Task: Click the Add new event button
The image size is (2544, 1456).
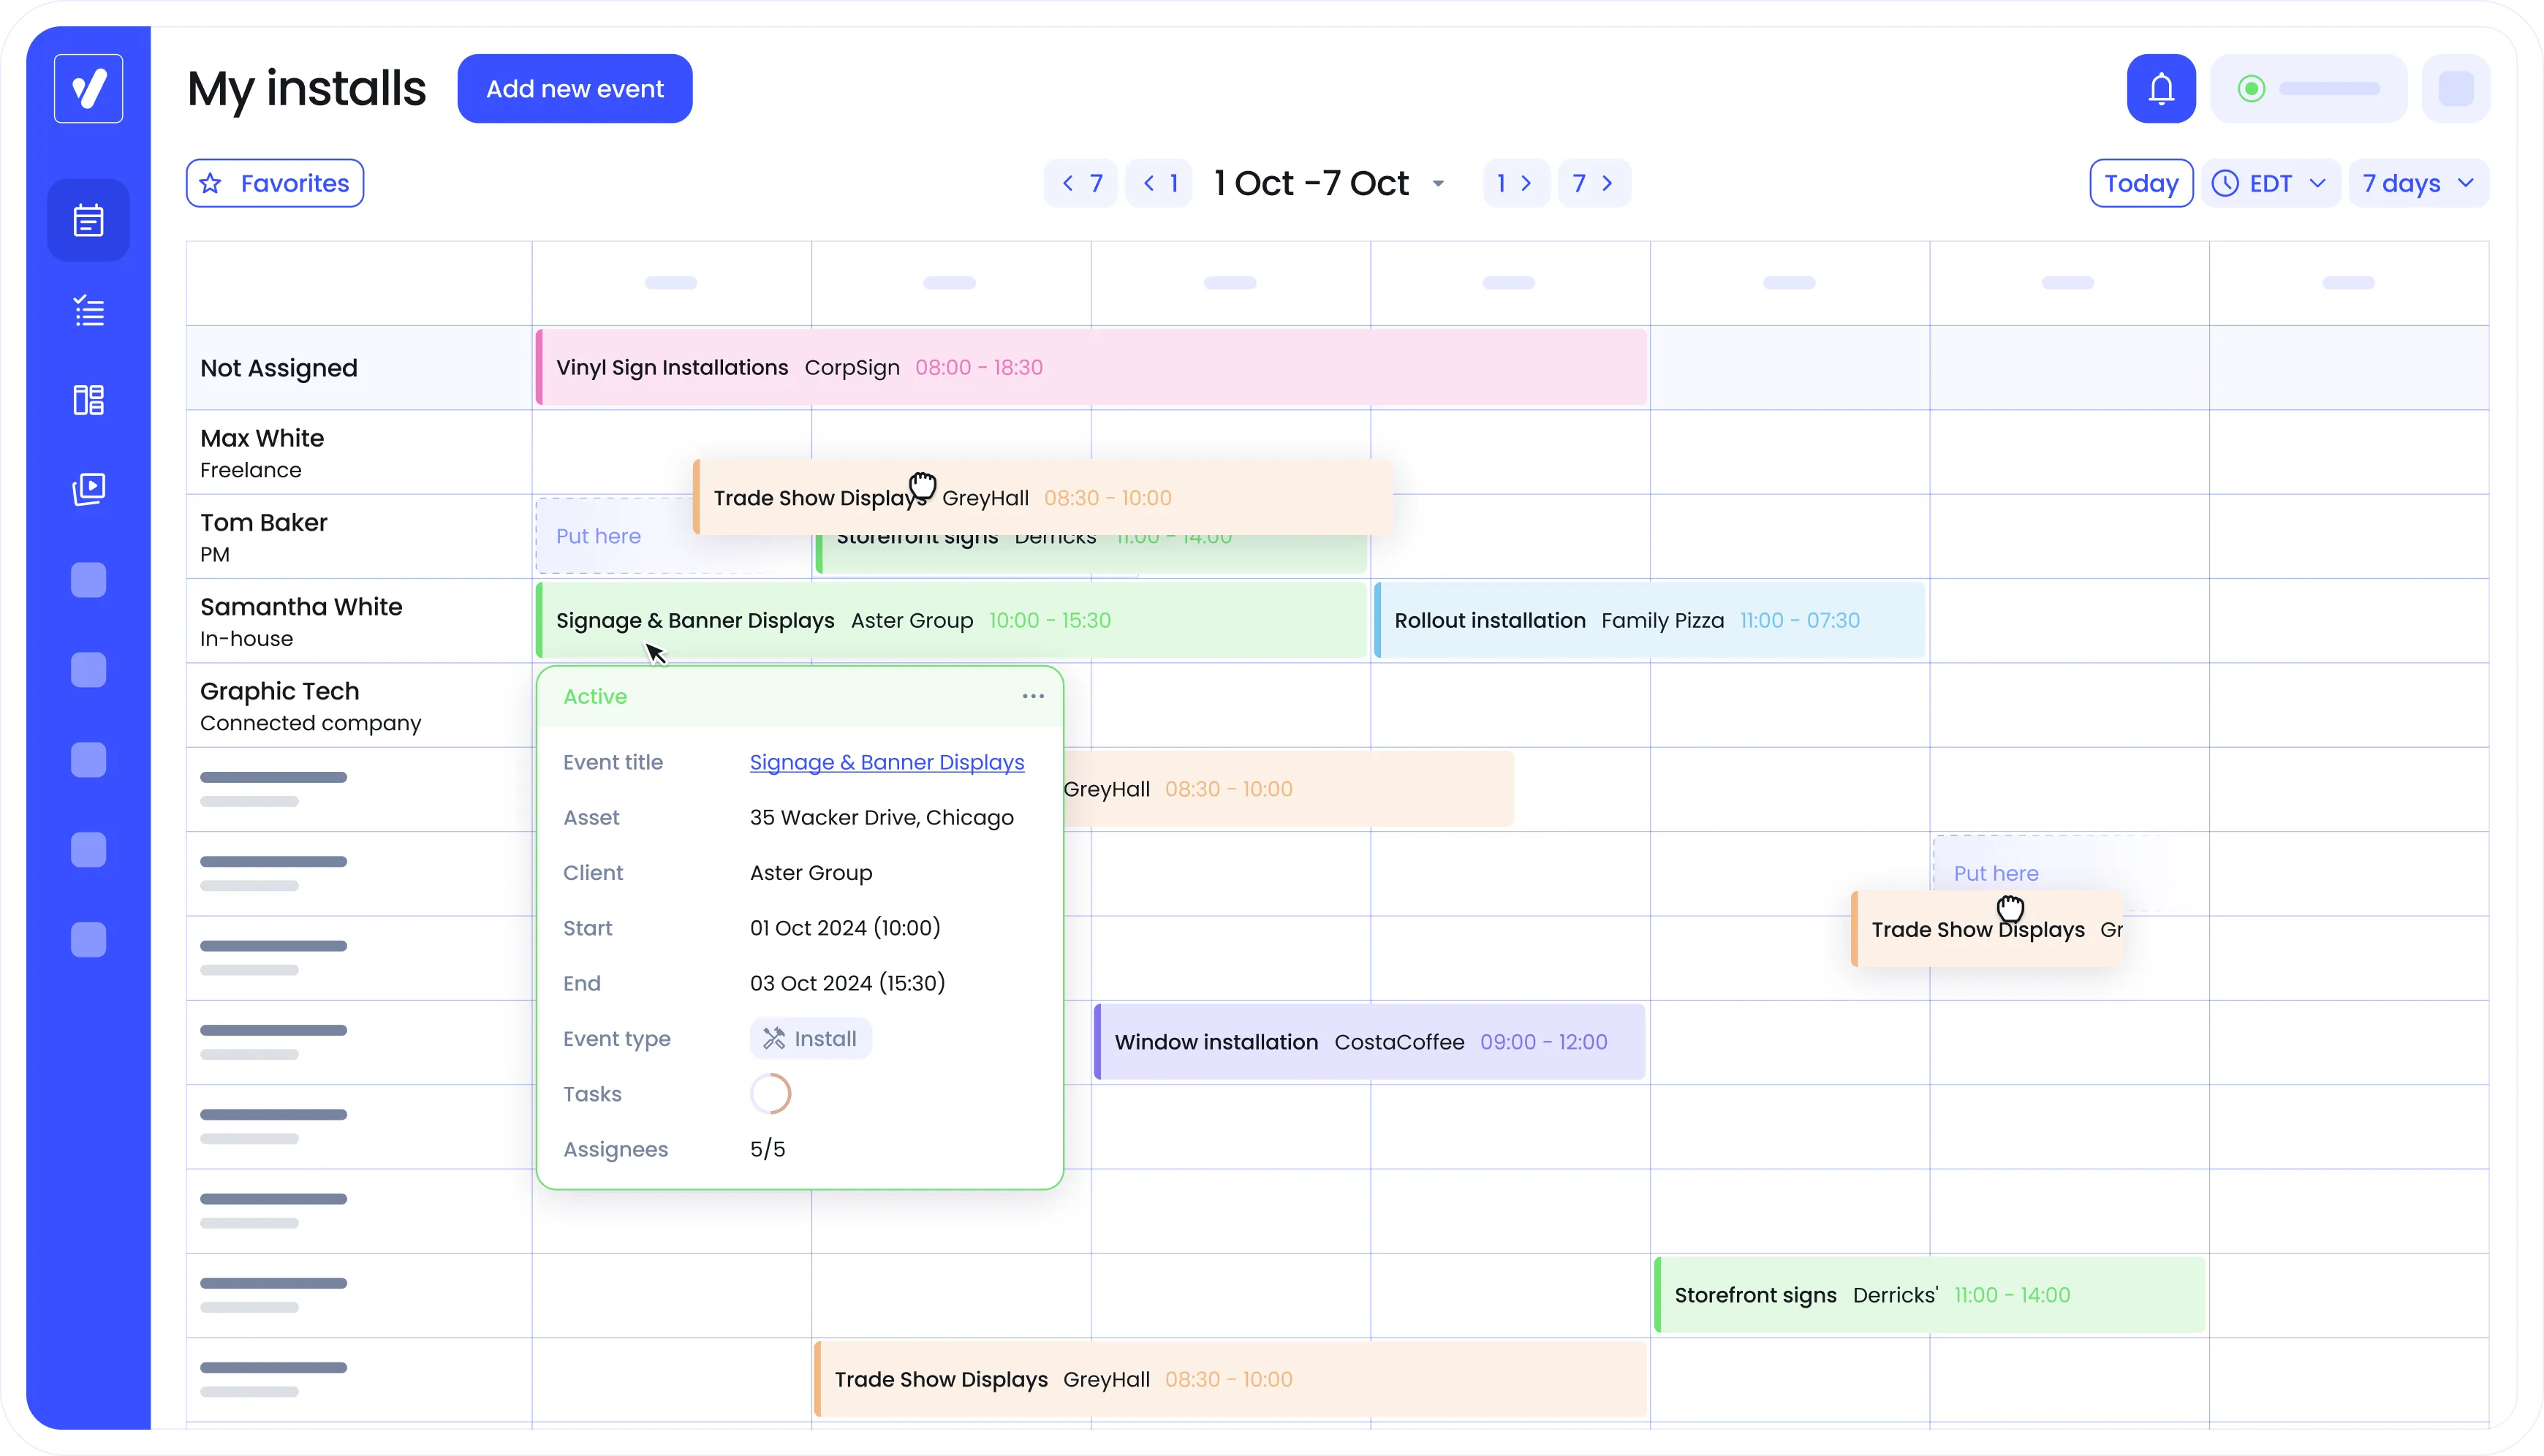Action: 574,89
